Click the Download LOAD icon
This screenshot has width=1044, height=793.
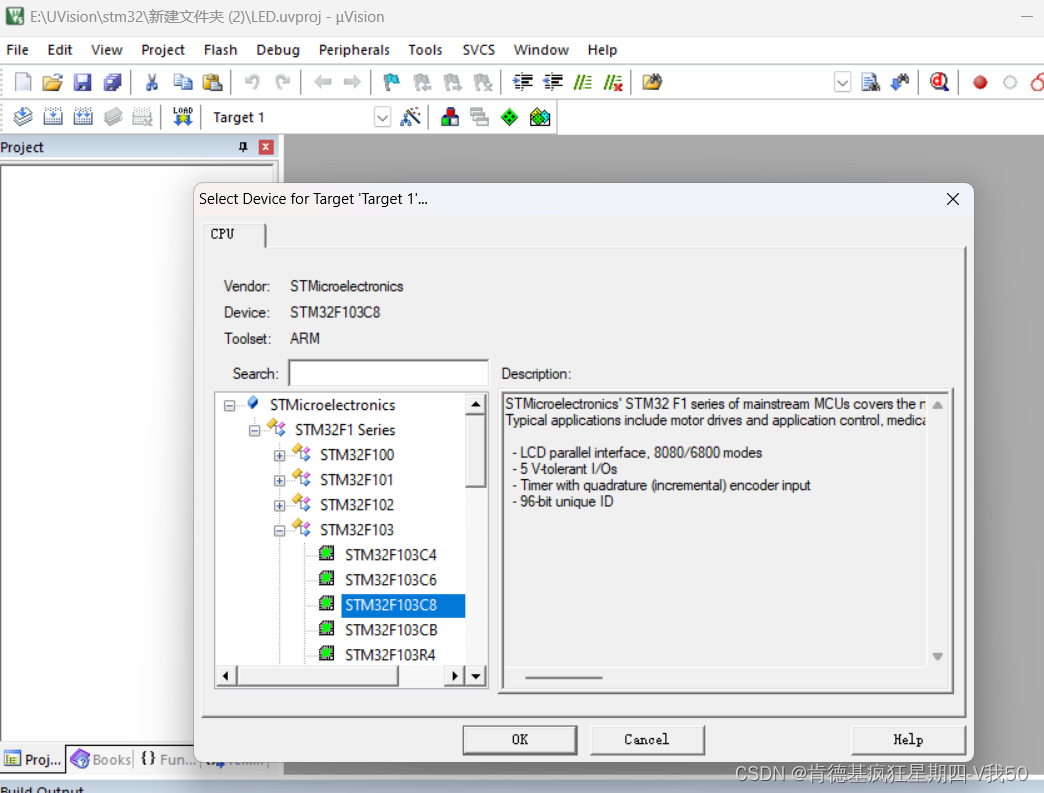(x=182, y=117)
